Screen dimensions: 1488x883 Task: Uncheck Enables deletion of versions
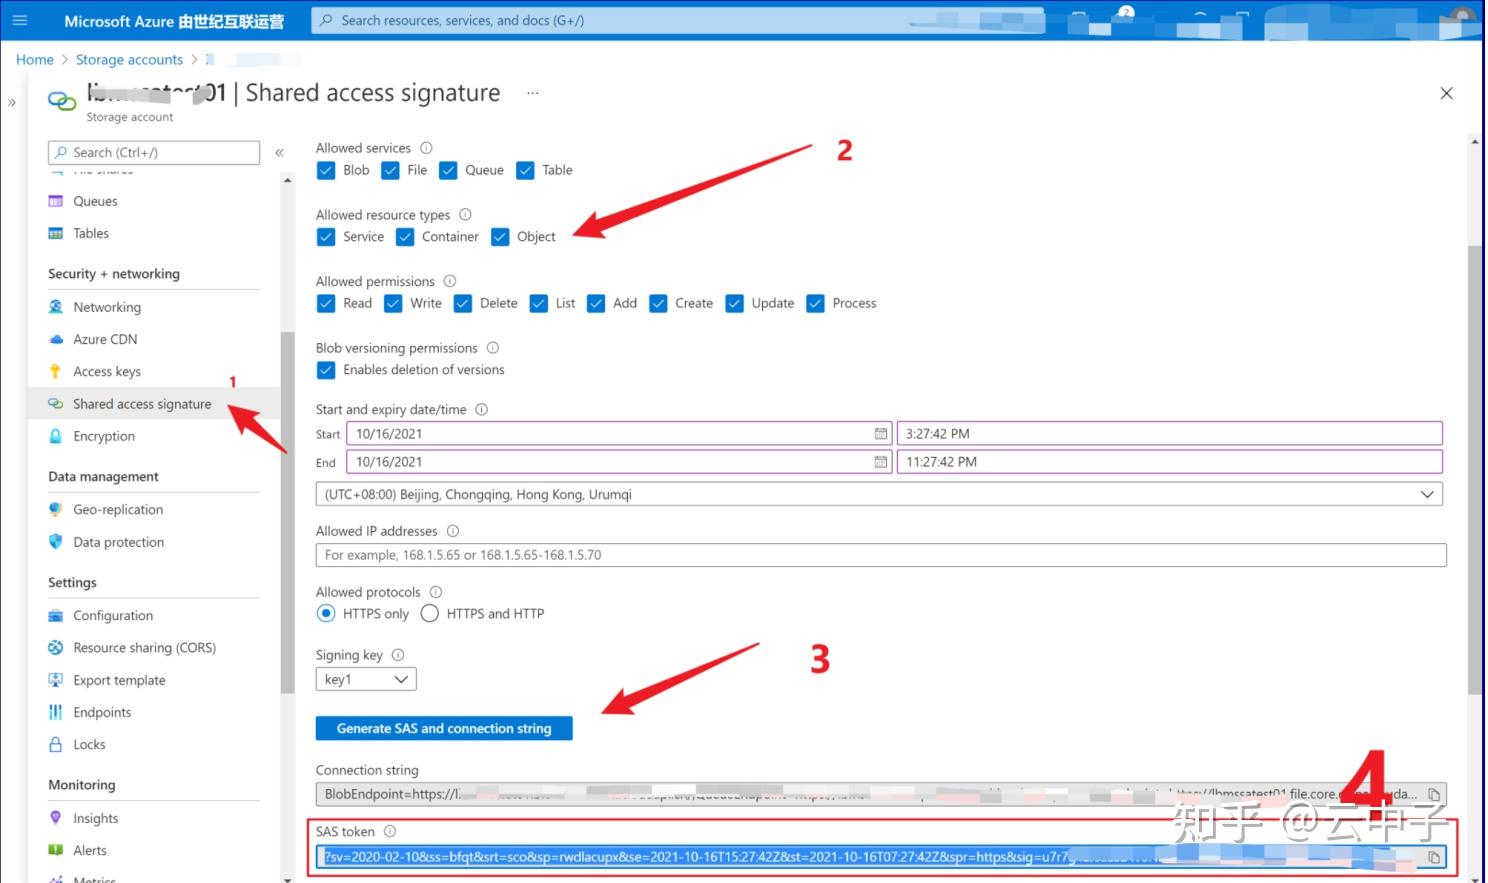(325, 370)
